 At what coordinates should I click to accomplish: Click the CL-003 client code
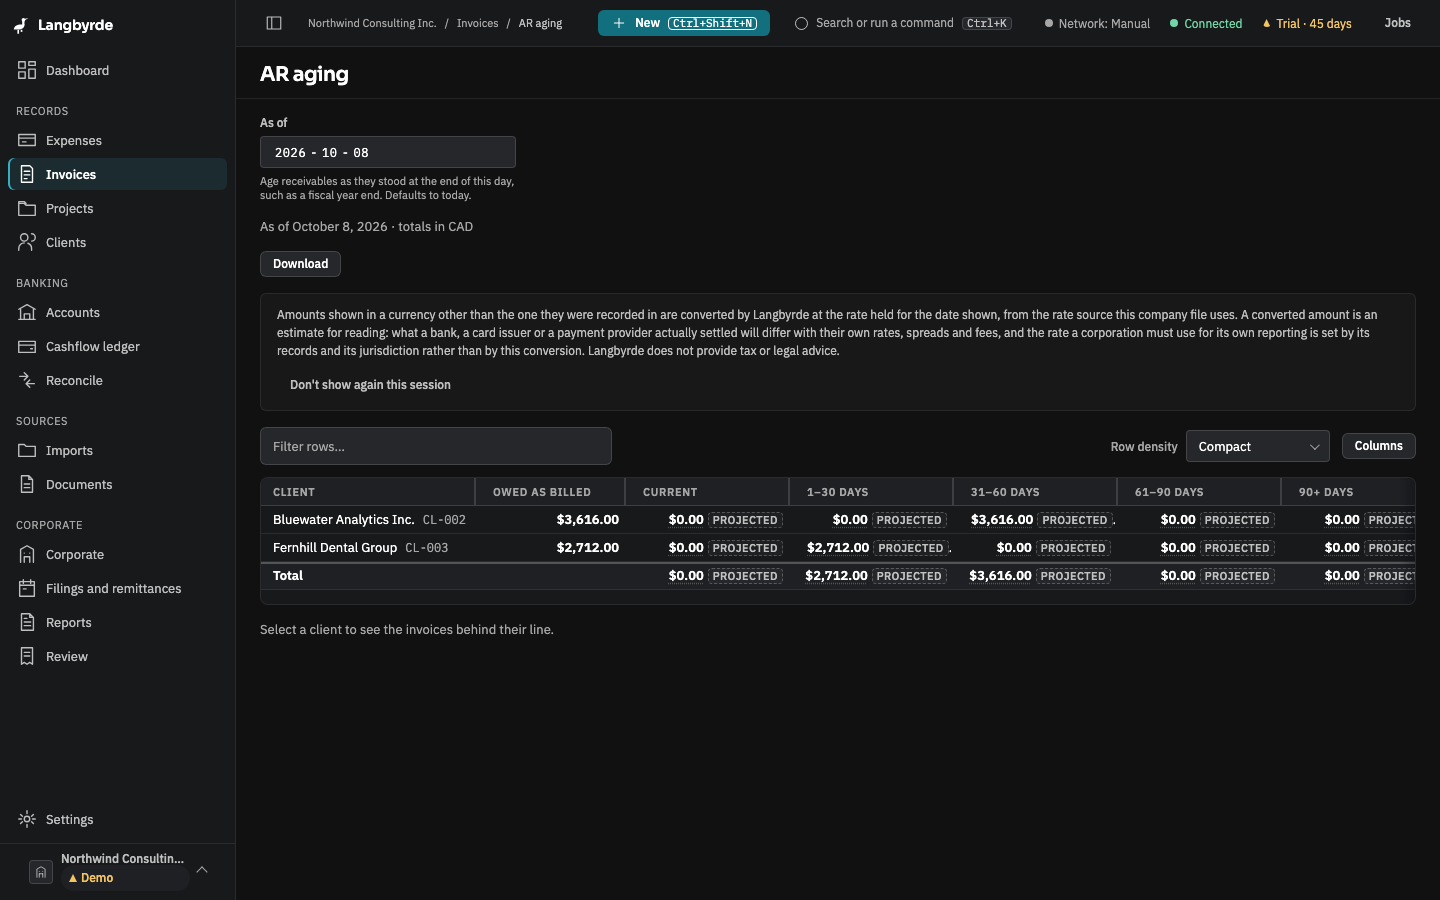427,548
